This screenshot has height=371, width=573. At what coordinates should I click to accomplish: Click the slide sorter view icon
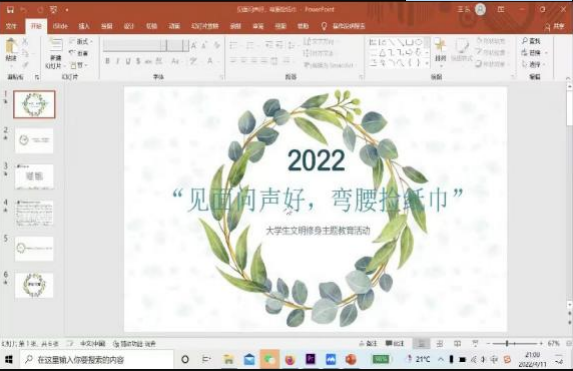(x=440, y=343)
